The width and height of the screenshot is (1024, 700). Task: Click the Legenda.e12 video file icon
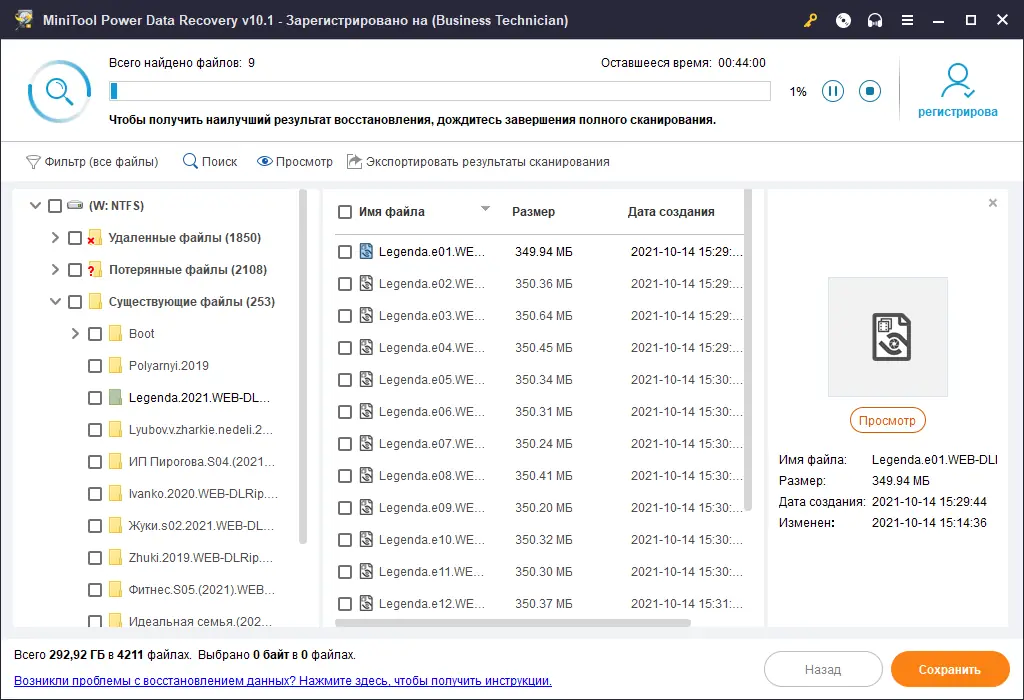pos(366,603)
